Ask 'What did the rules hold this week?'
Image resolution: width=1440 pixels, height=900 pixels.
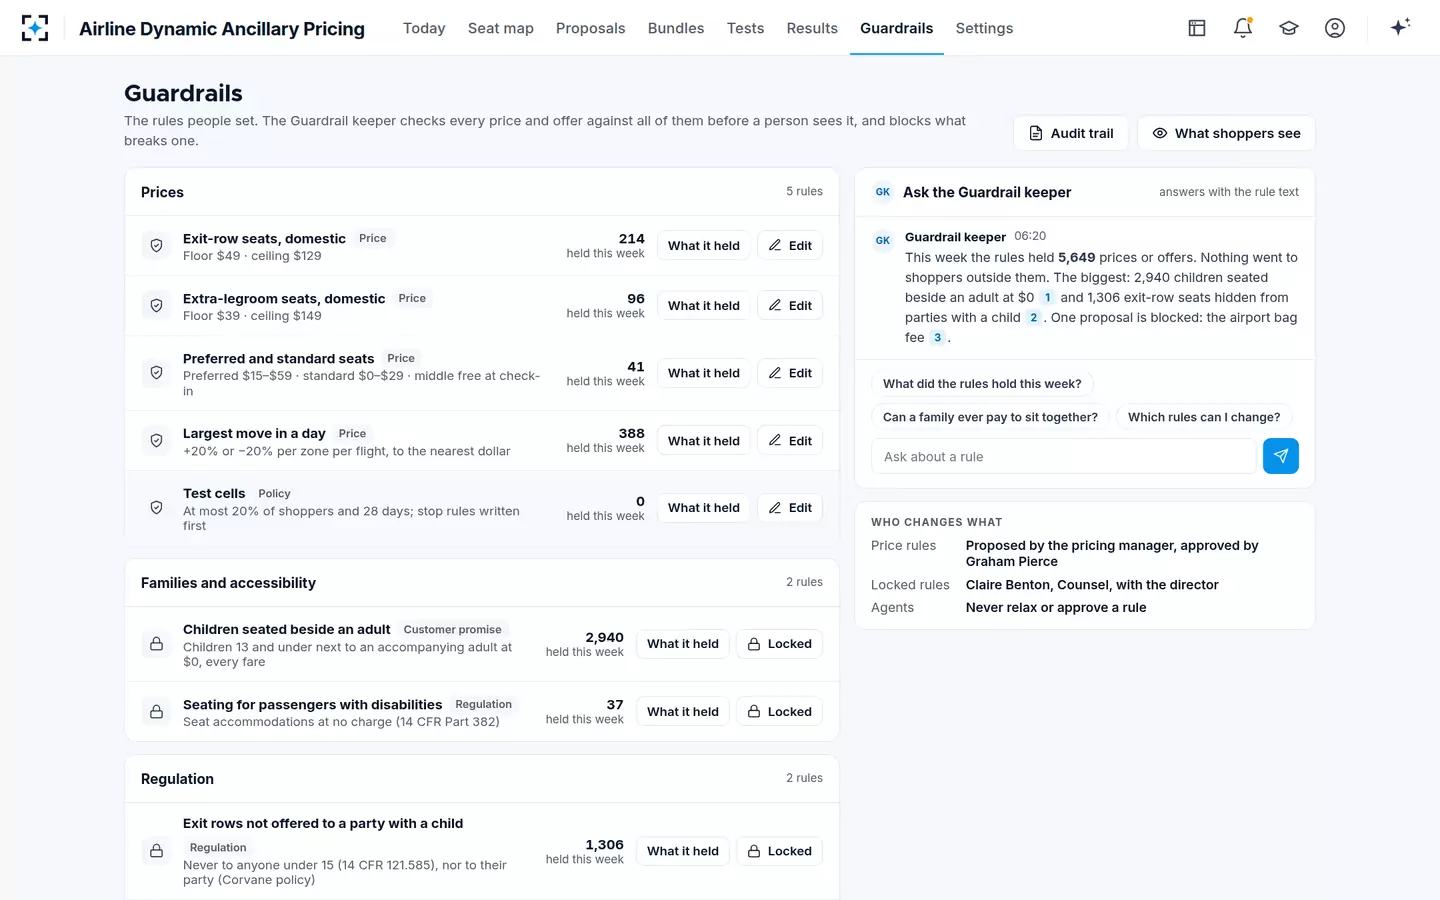pyautogui.click(x=982, y=384)
